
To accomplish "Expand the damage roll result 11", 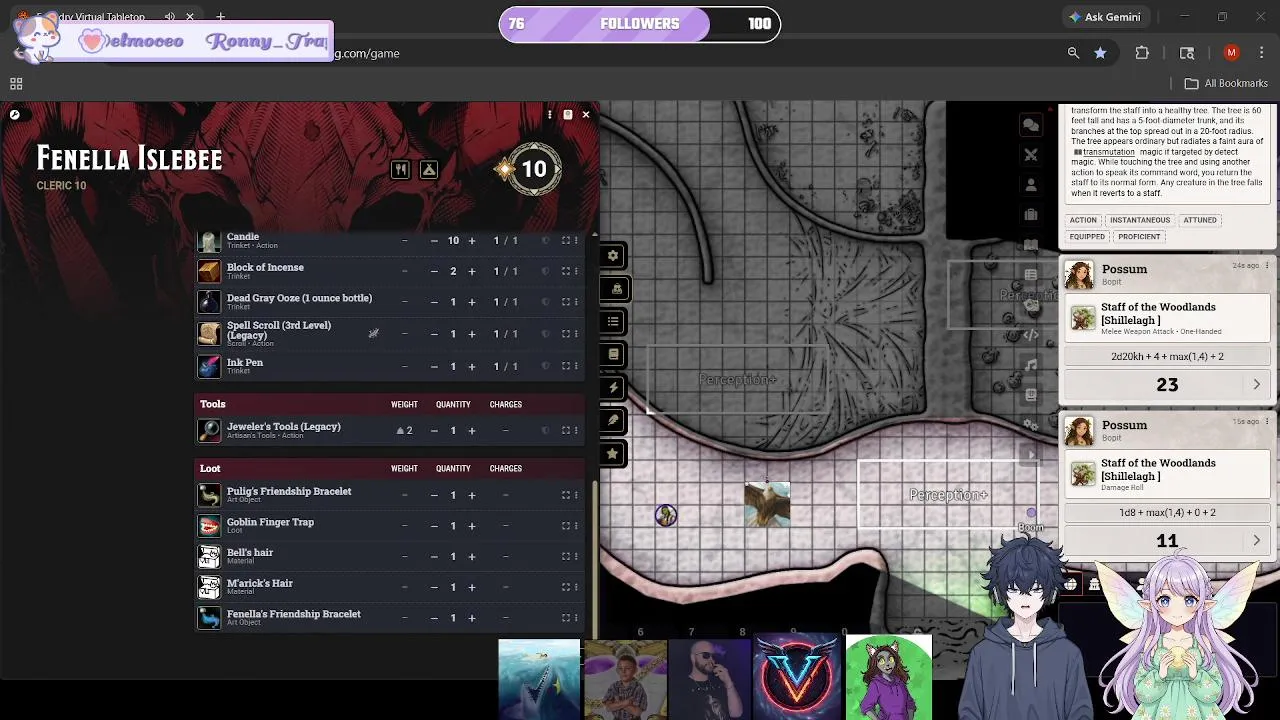I will point(1256,541).
